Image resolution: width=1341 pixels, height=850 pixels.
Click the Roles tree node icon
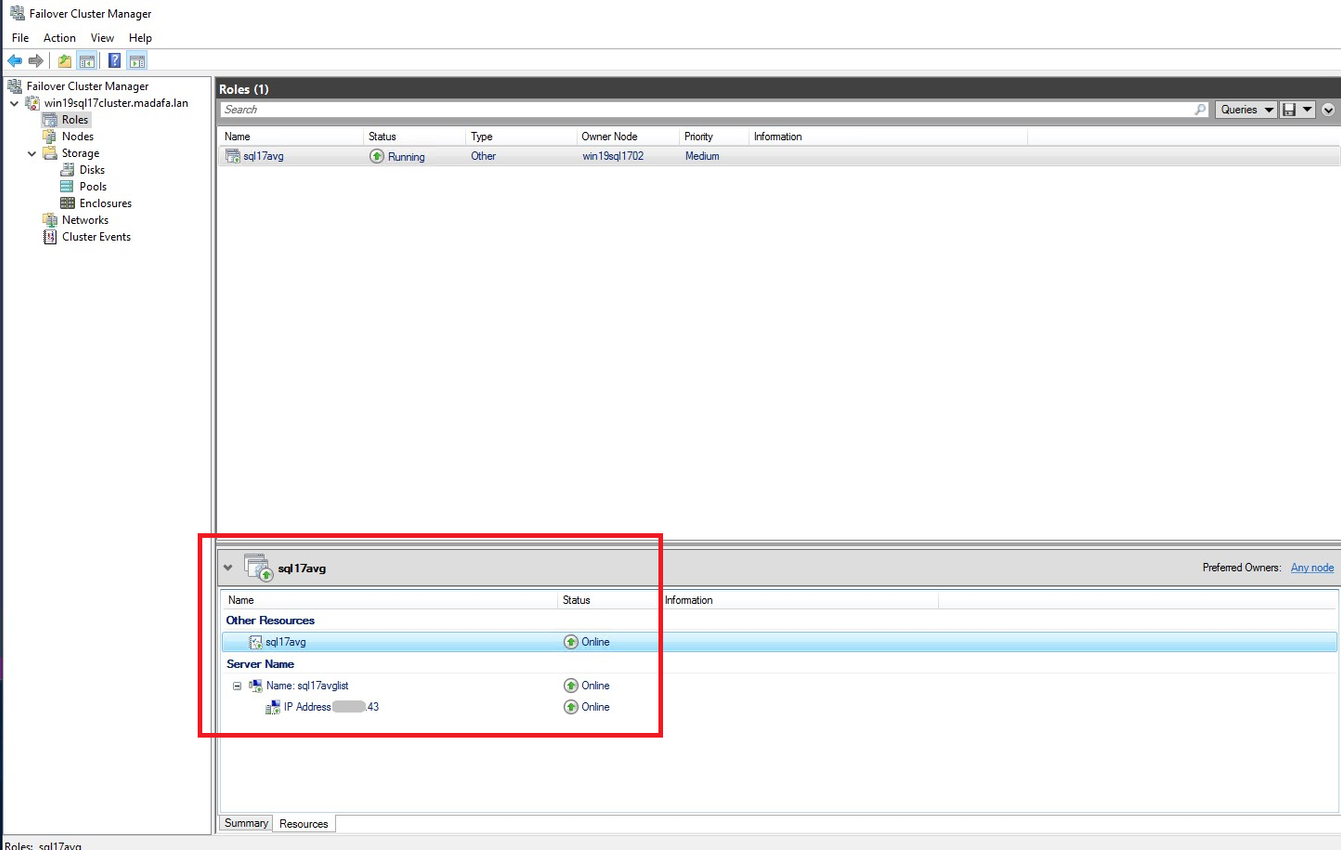(x=49, y=120)
